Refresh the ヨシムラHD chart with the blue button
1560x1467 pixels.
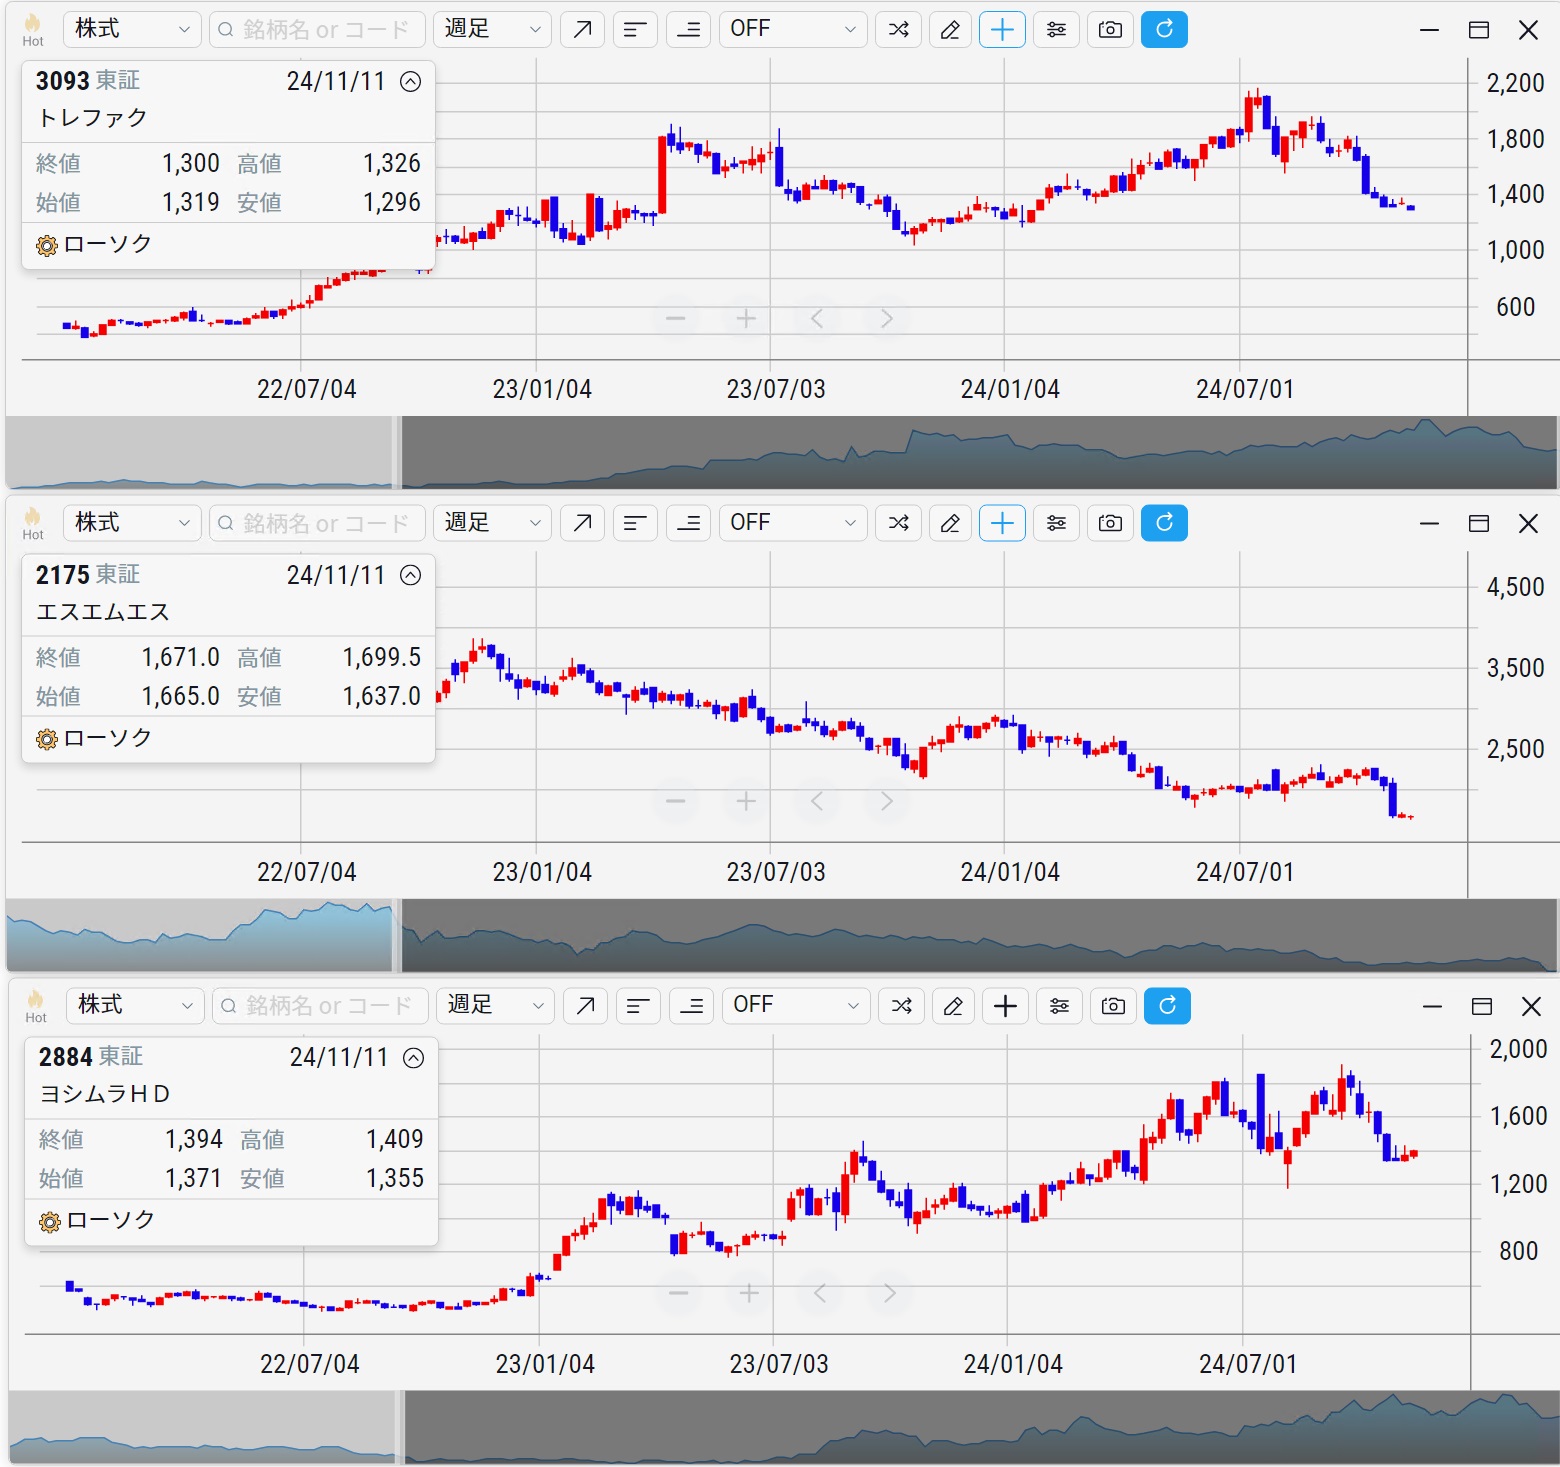pos(1167,1005)
